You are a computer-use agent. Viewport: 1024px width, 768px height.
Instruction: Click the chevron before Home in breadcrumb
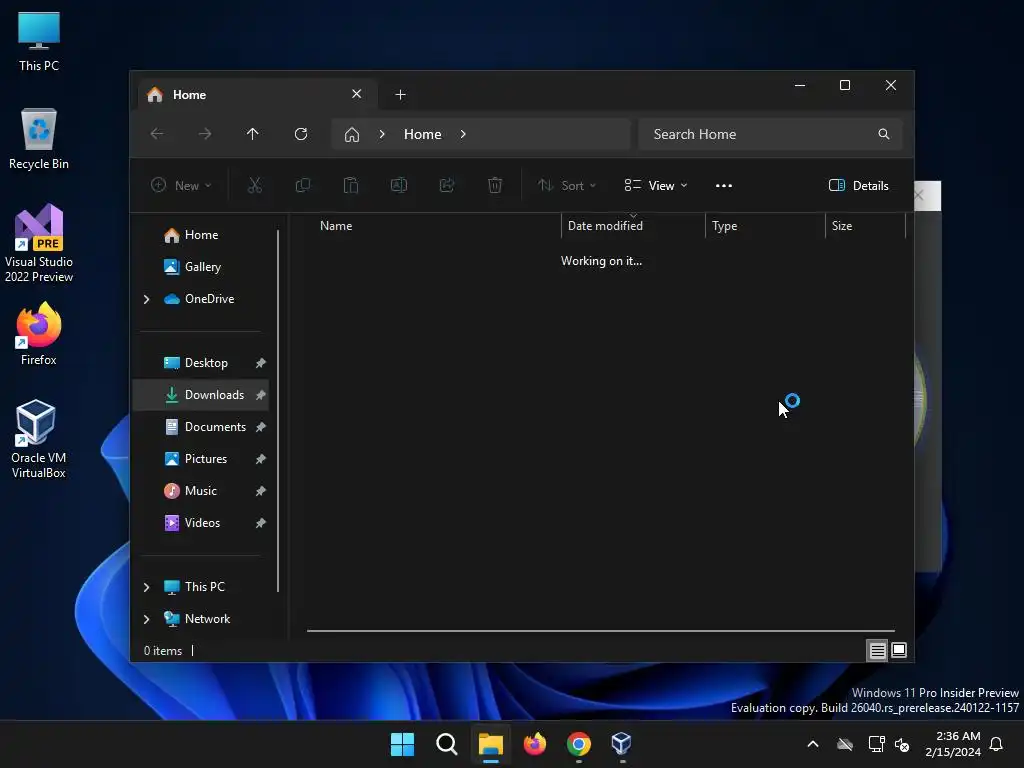coord(382,134)
